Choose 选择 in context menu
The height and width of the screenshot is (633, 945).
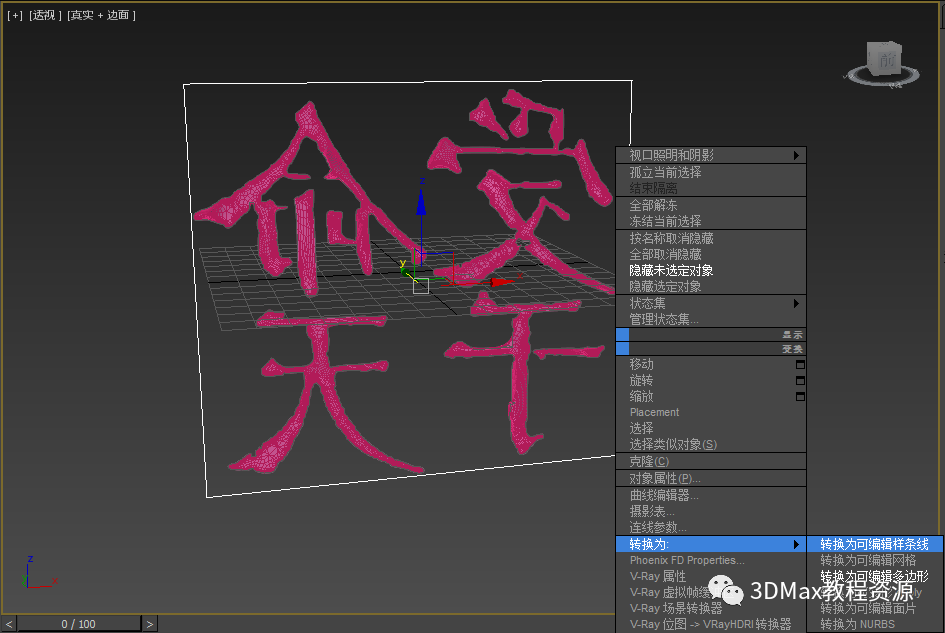(x=641, y=429)
